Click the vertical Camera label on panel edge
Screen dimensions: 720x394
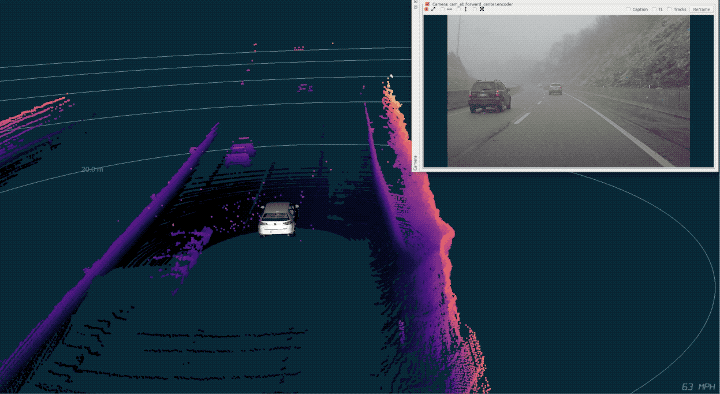pyautogui.click(x=415, y=163)
